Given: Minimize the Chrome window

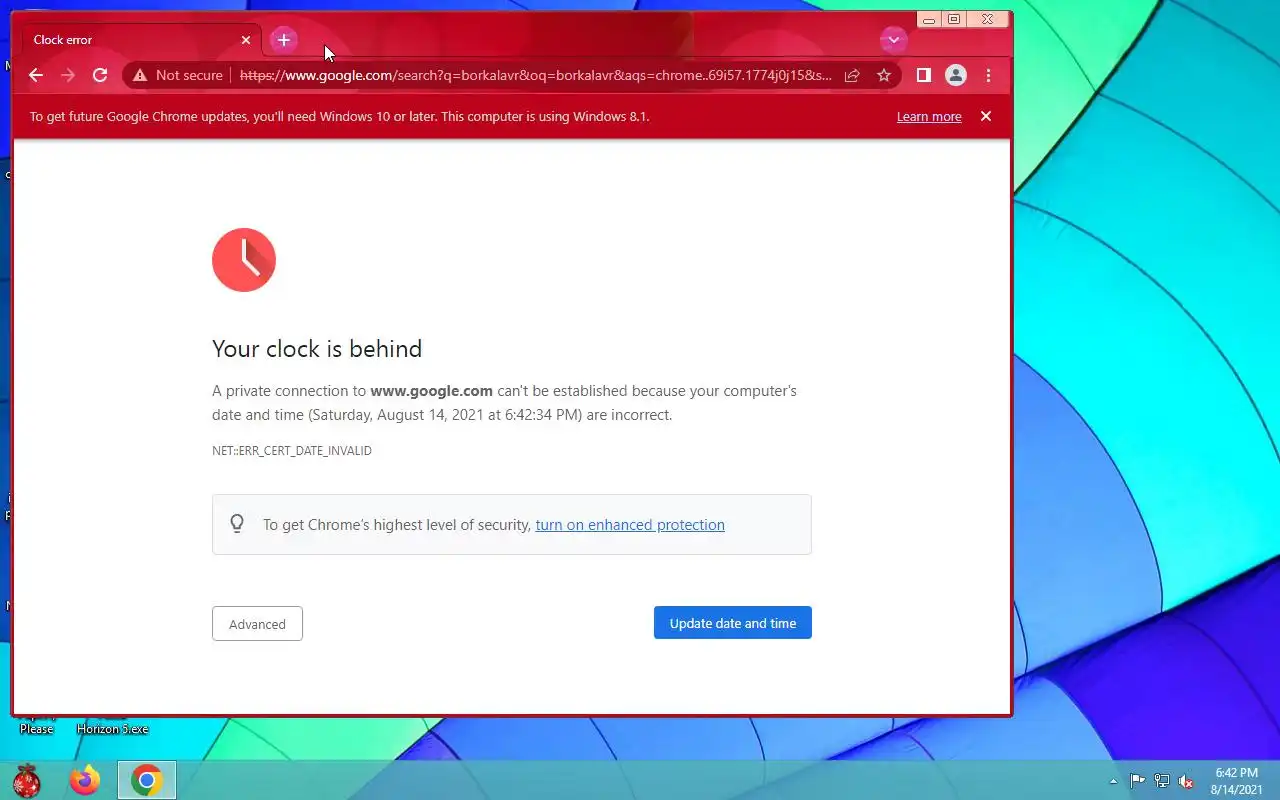Looking at the screenshot, I should point(929,19).
